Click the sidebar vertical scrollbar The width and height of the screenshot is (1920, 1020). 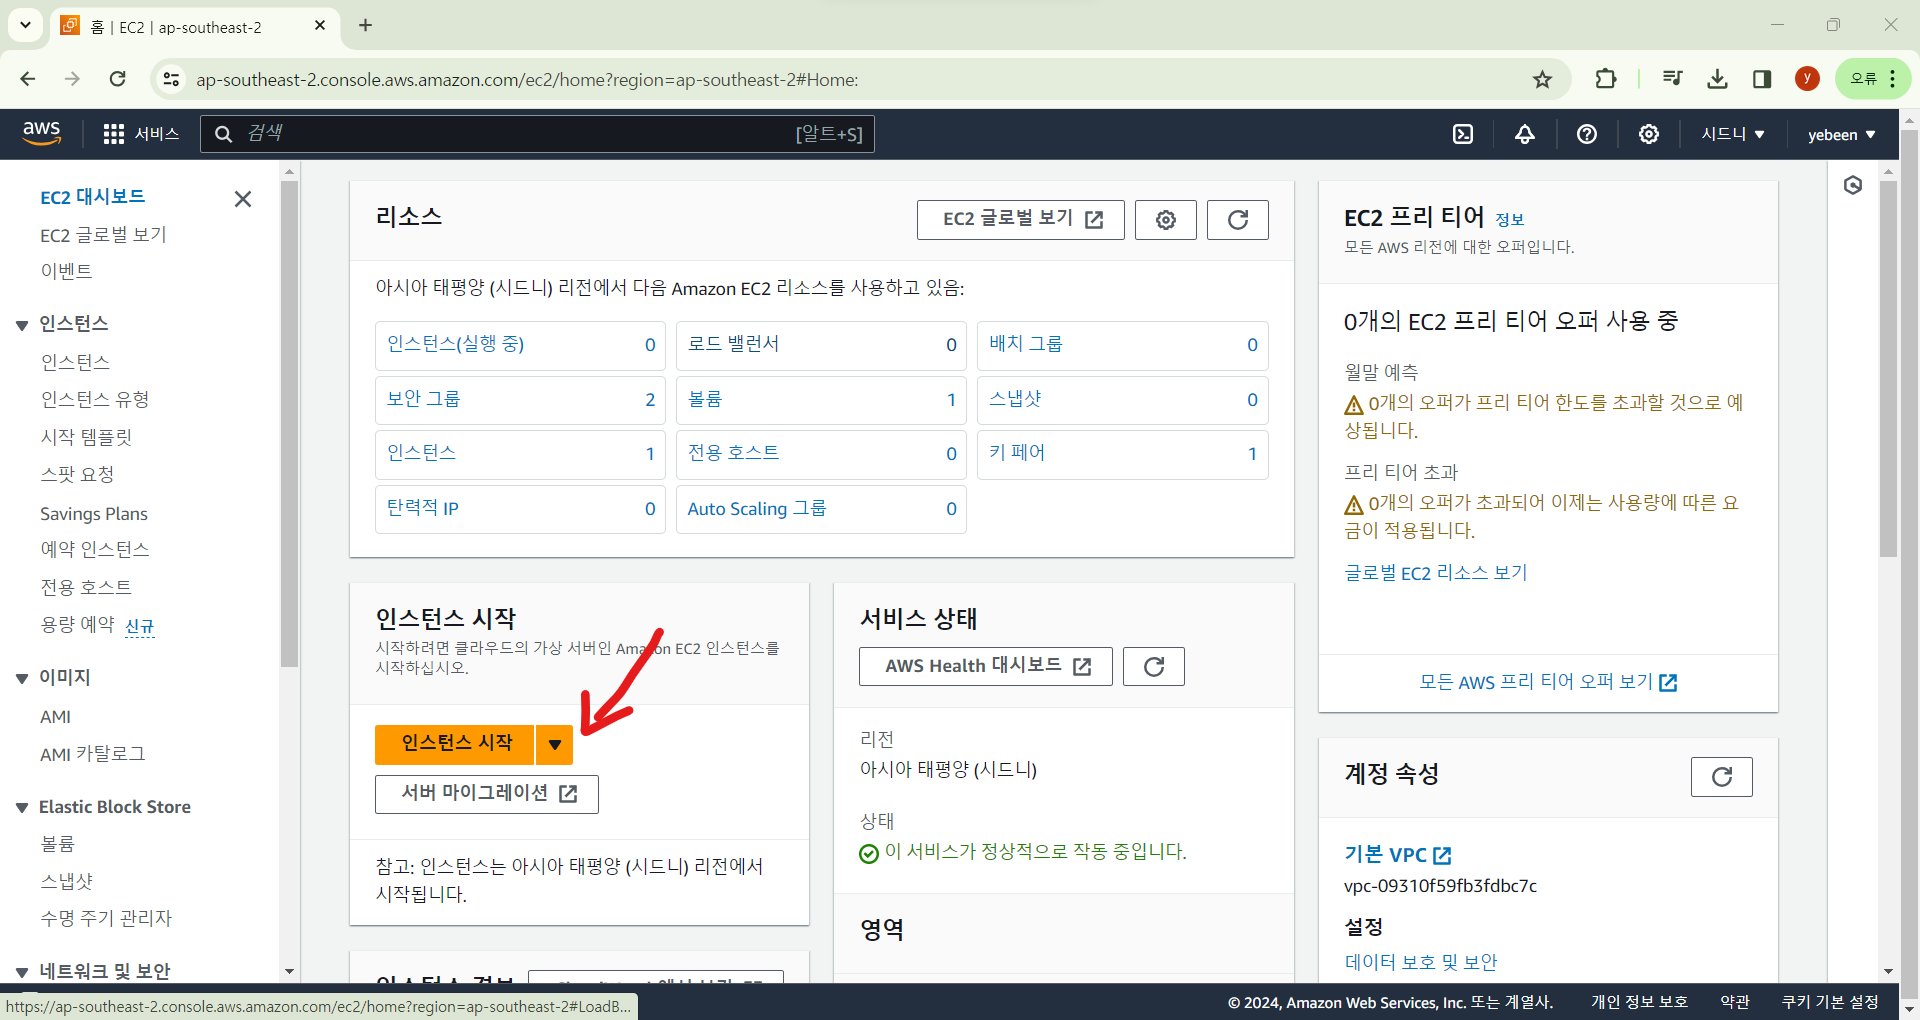tap(289, 424)
